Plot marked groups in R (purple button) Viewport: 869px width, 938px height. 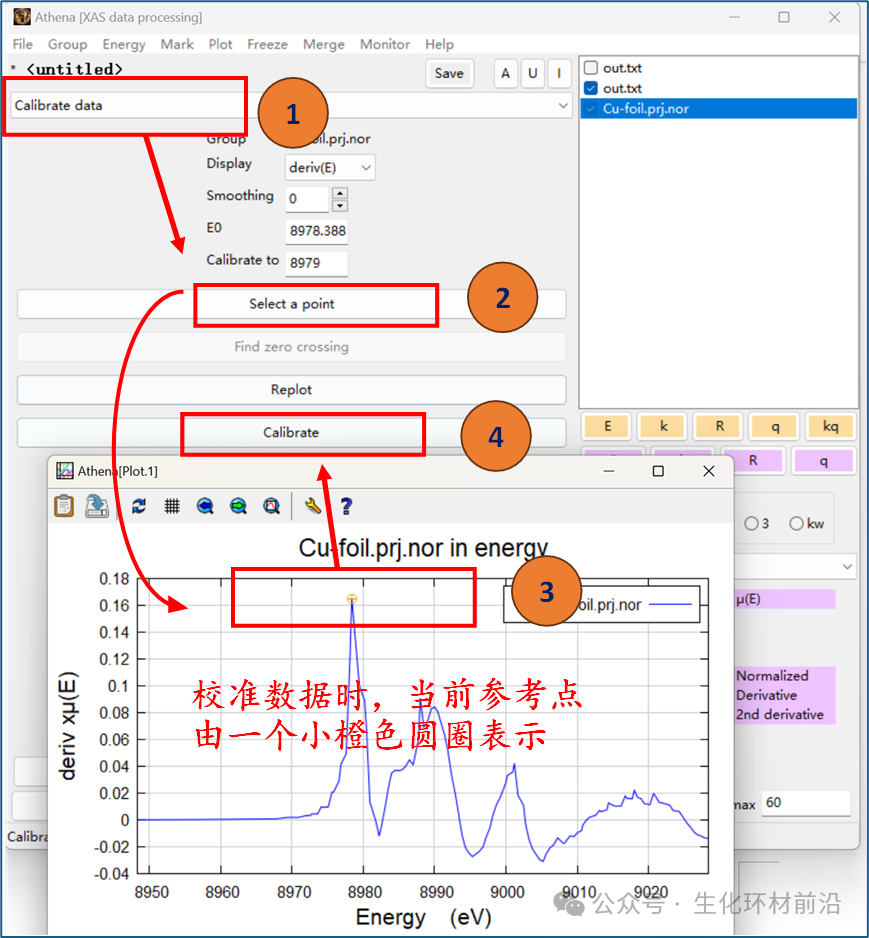coord(753,461)
